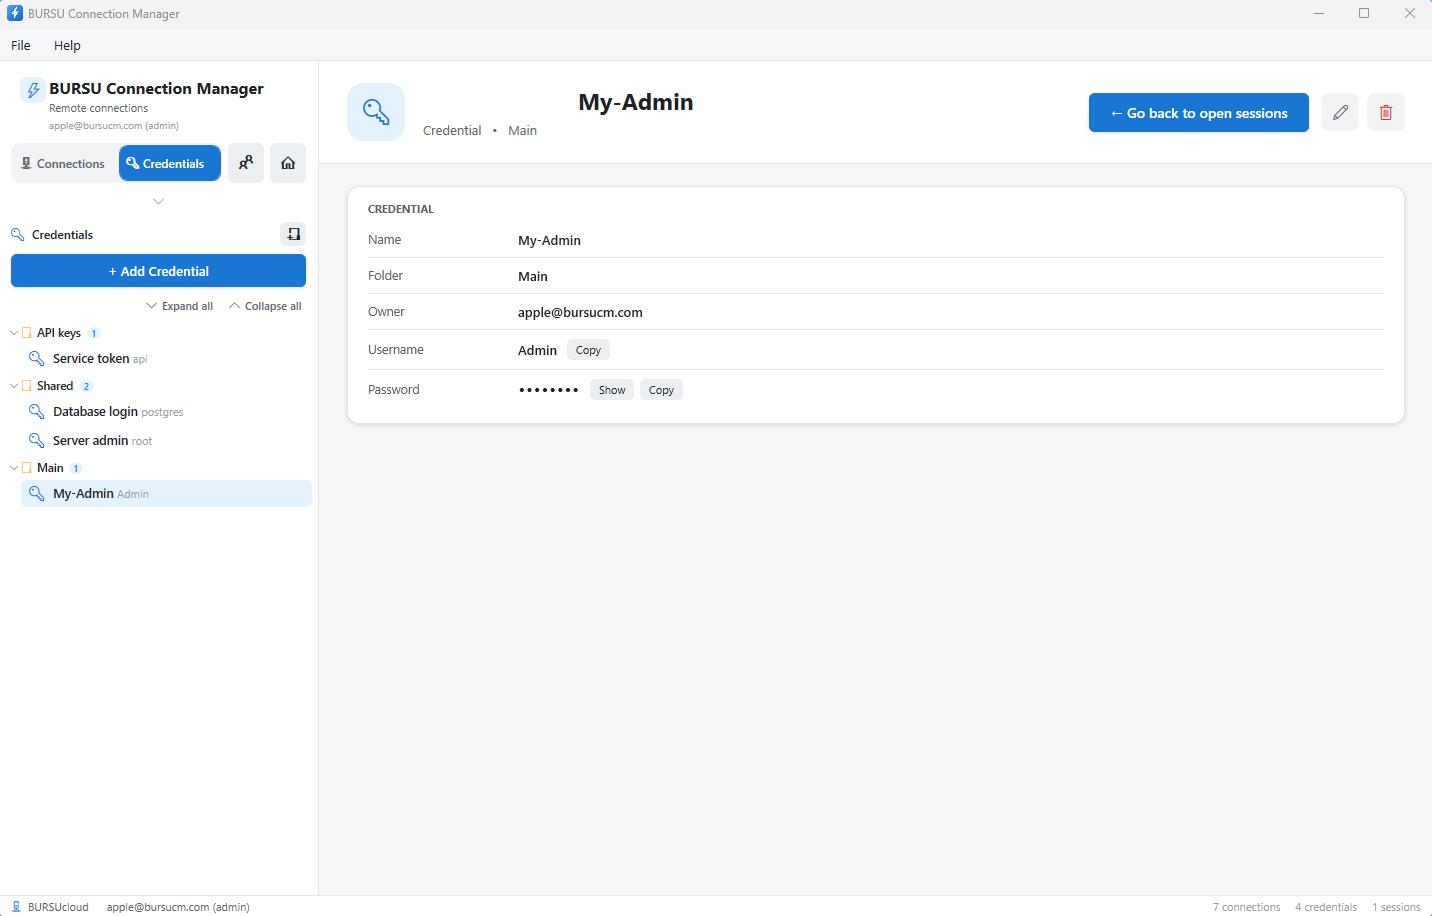1432x916 pixels.
Task: Click the BURSU lightning logo in sidebar
Action: (x=33, y=90)
